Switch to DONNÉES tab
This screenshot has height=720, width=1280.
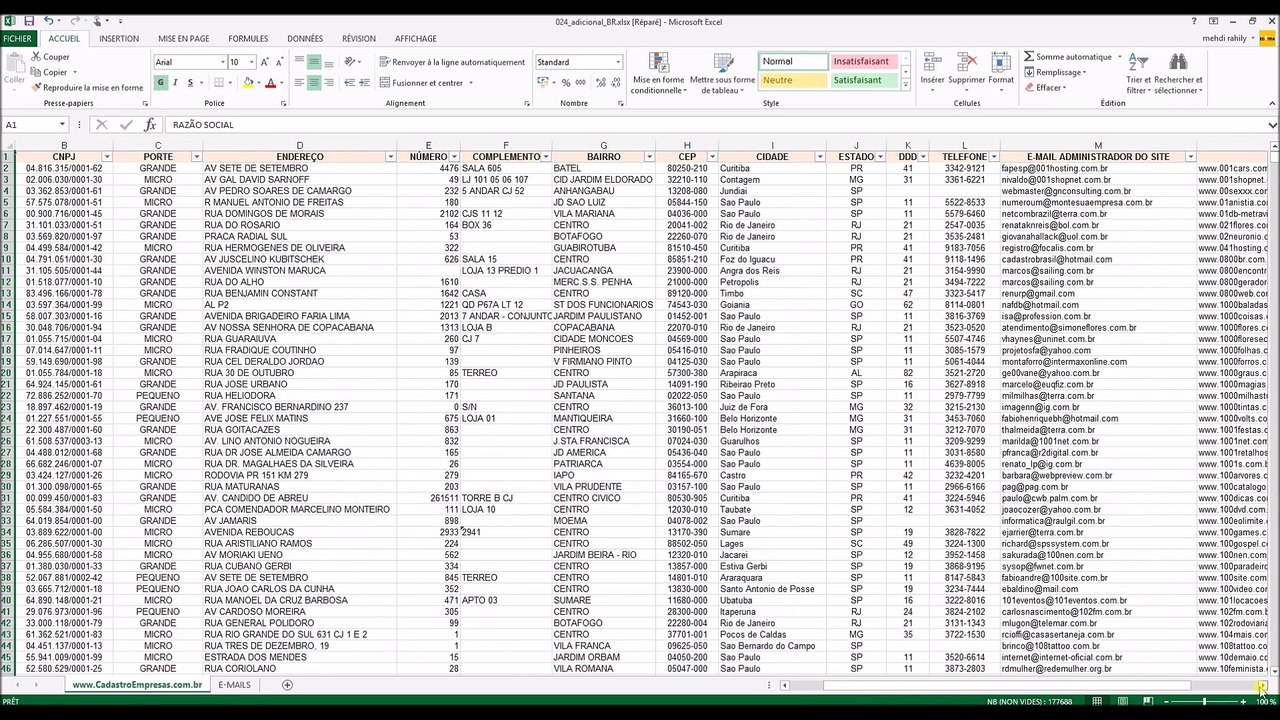click(305, 39)
